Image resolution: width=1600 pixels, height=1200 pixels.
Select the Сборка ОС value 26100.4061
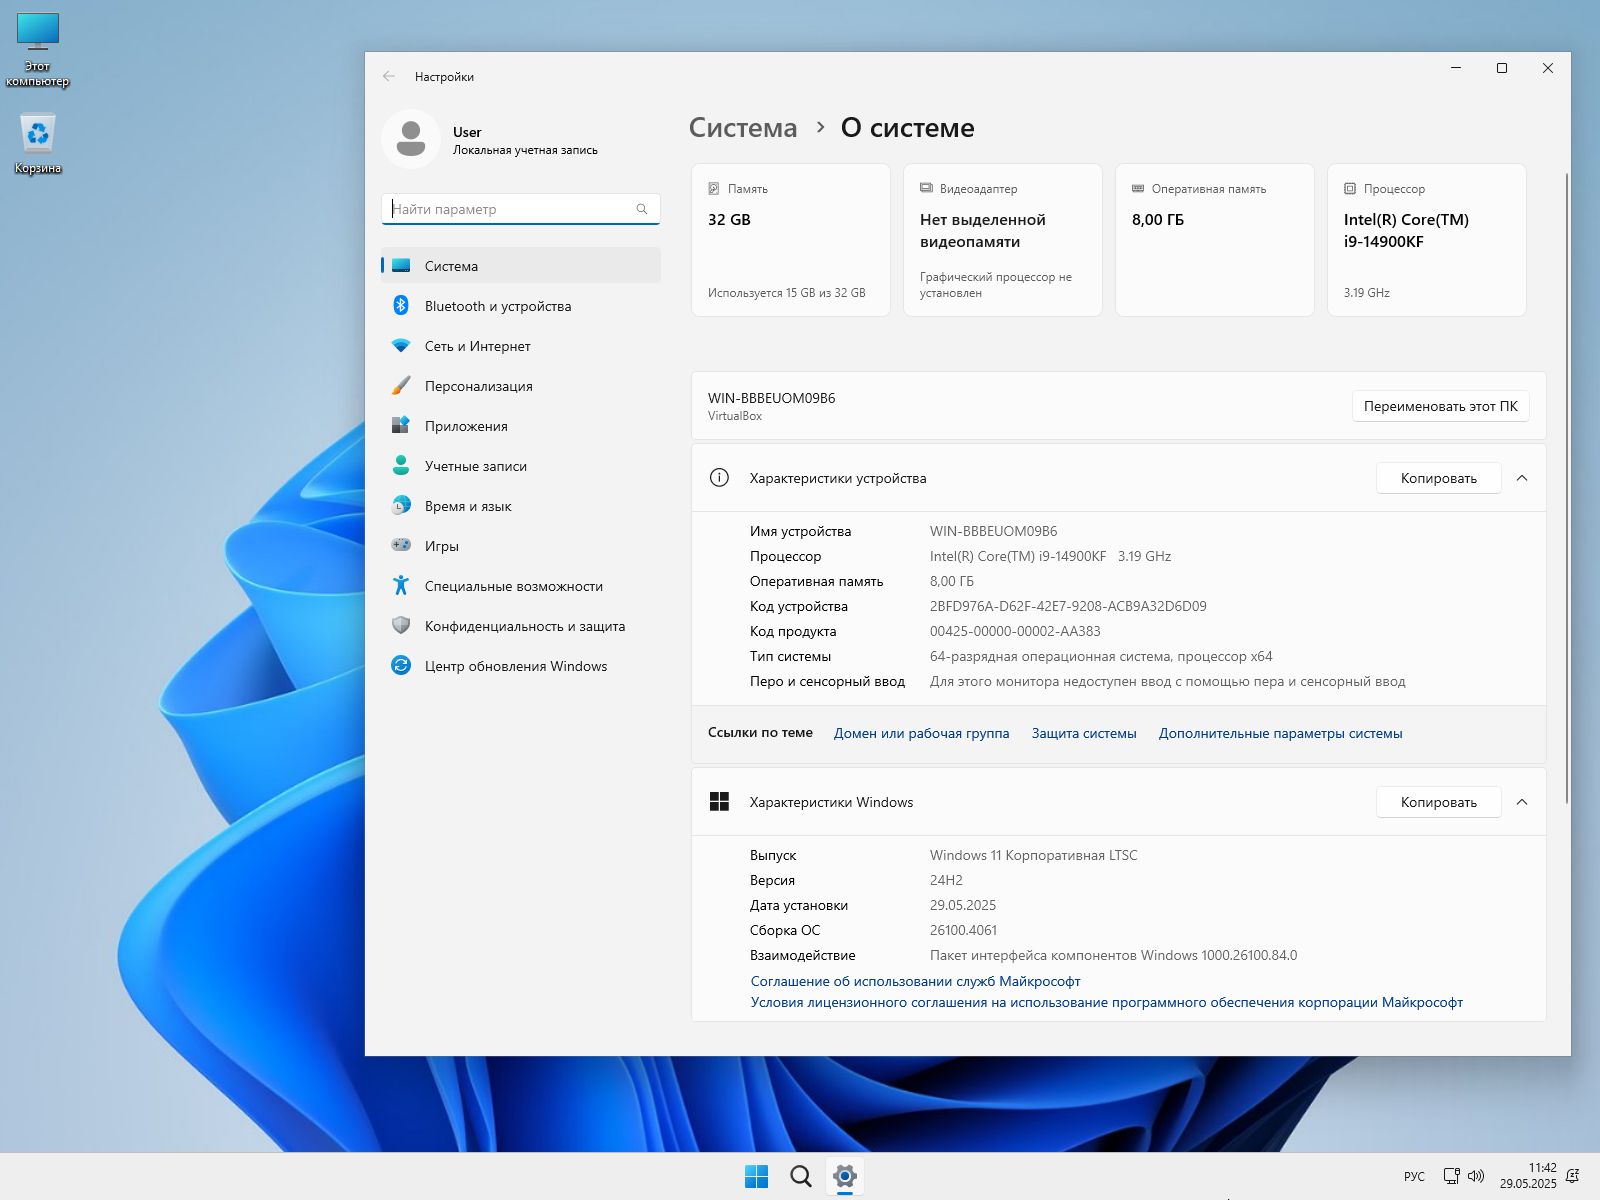[x=963, y=930]
